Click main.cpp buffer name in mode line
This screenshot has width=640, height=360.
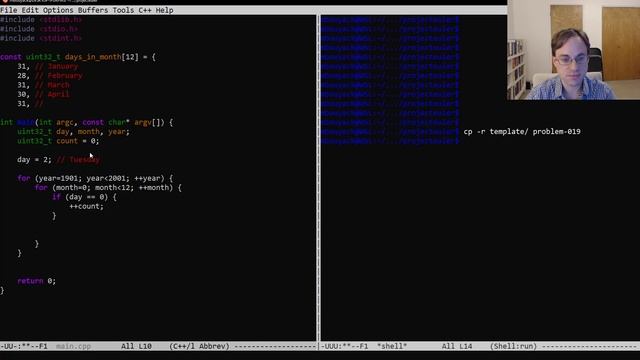coord(73,346)
